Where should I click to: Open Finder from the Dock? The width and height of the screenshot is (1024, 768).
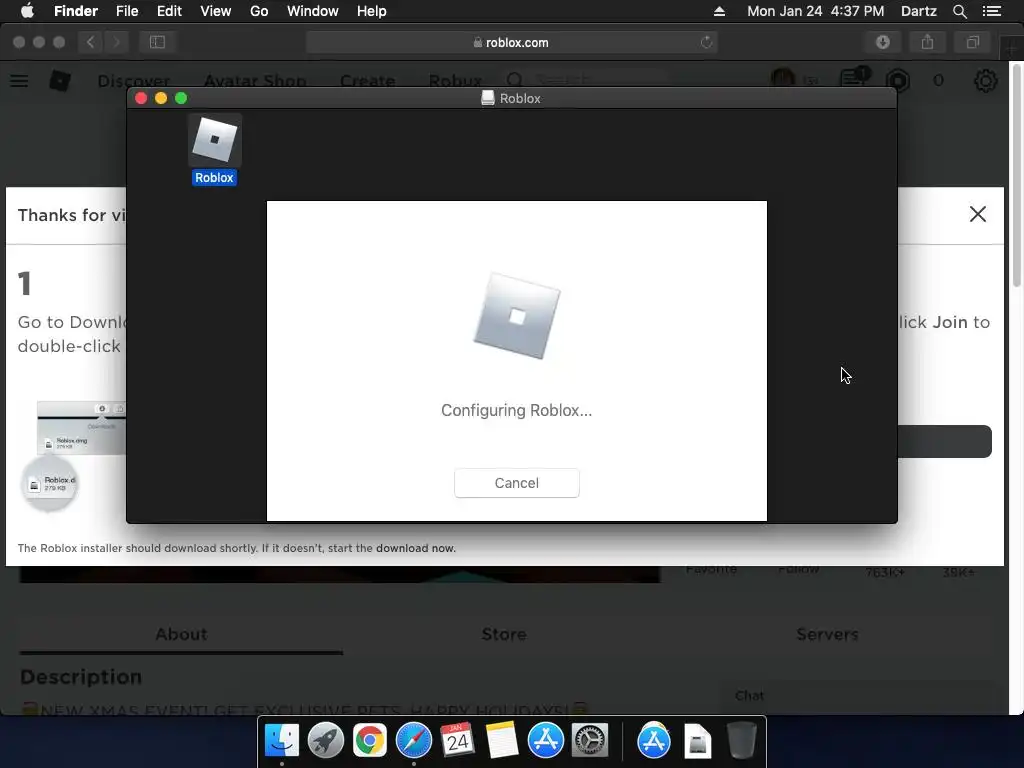[281, 741]
